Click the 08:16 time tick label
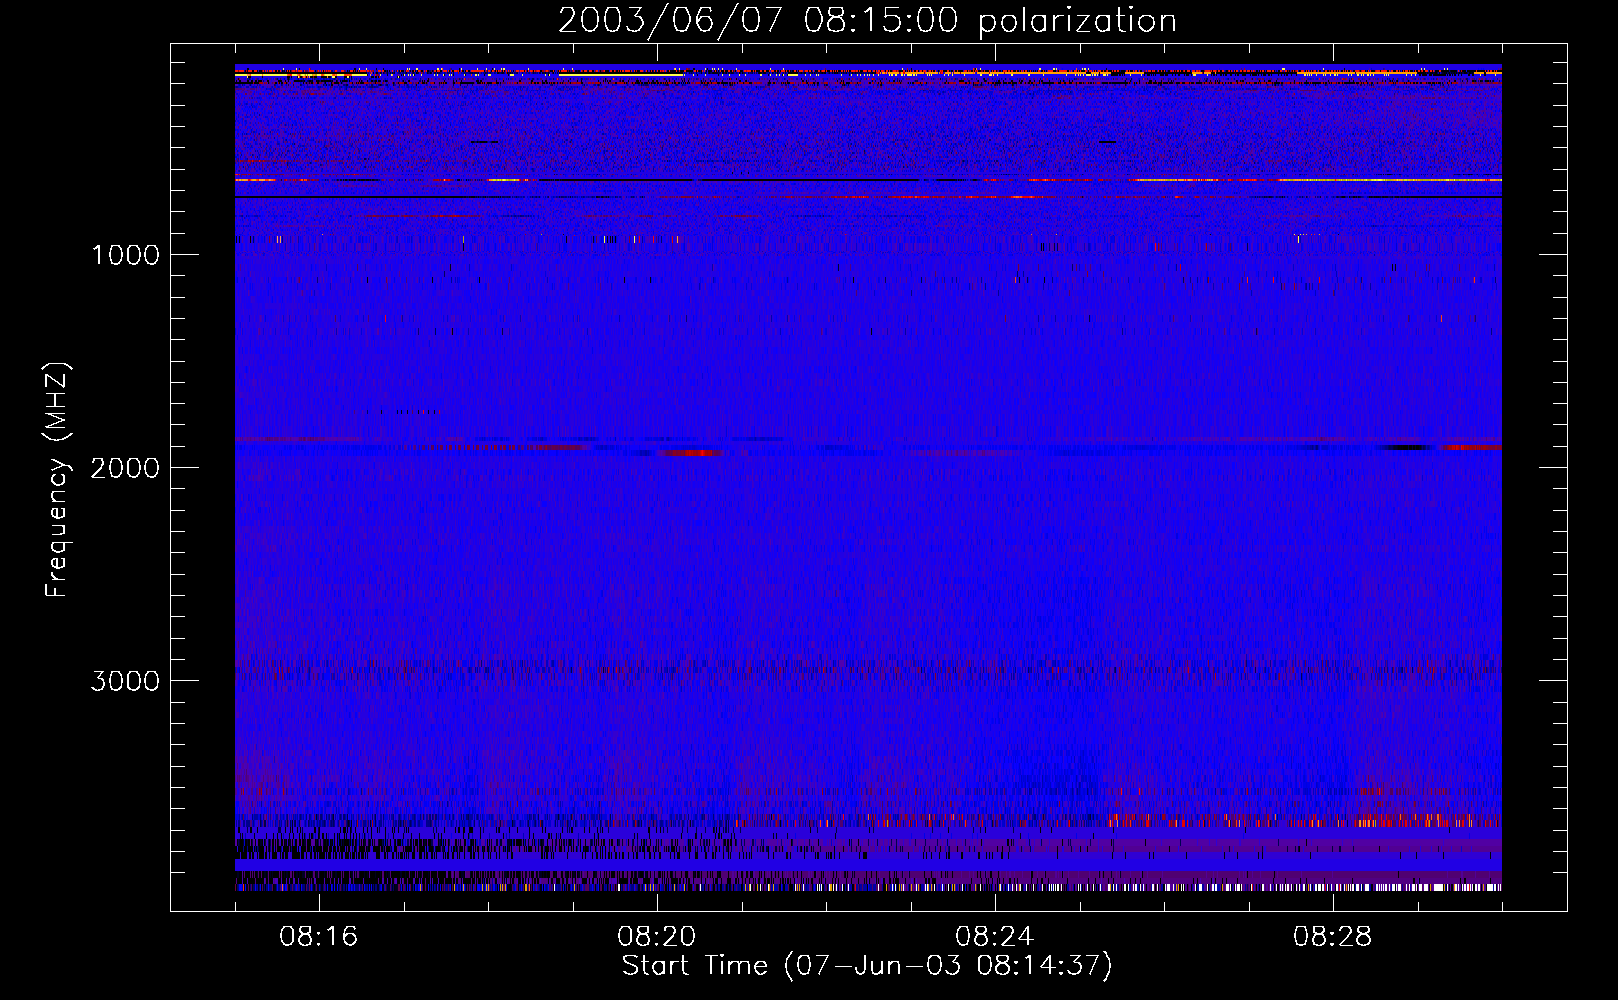Viewport: 1618px width, 1000px height. pyautogui.click(x=319, y=937)
